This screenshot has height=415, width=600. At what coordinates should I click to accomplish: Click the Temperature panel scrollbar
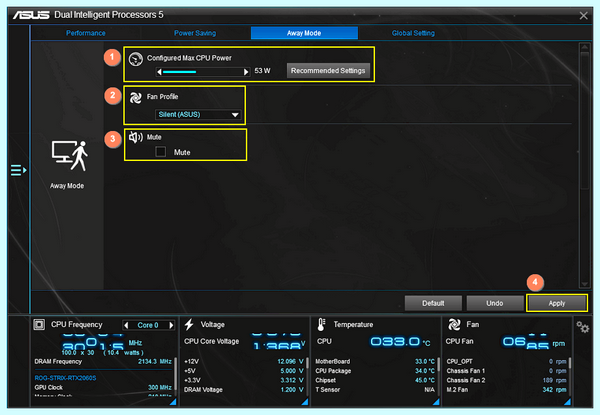[439, 376]
